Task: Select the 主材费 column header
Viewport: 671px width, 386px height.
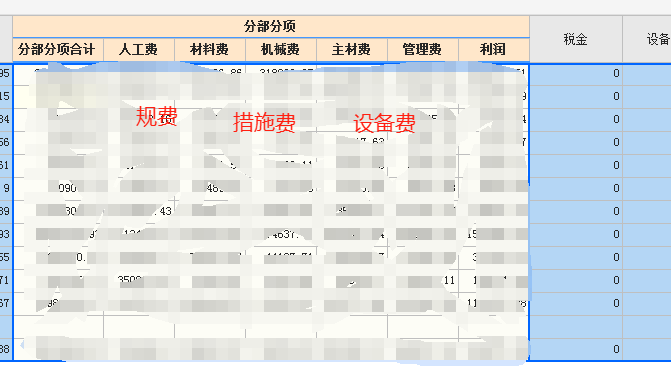Action: 352,50
